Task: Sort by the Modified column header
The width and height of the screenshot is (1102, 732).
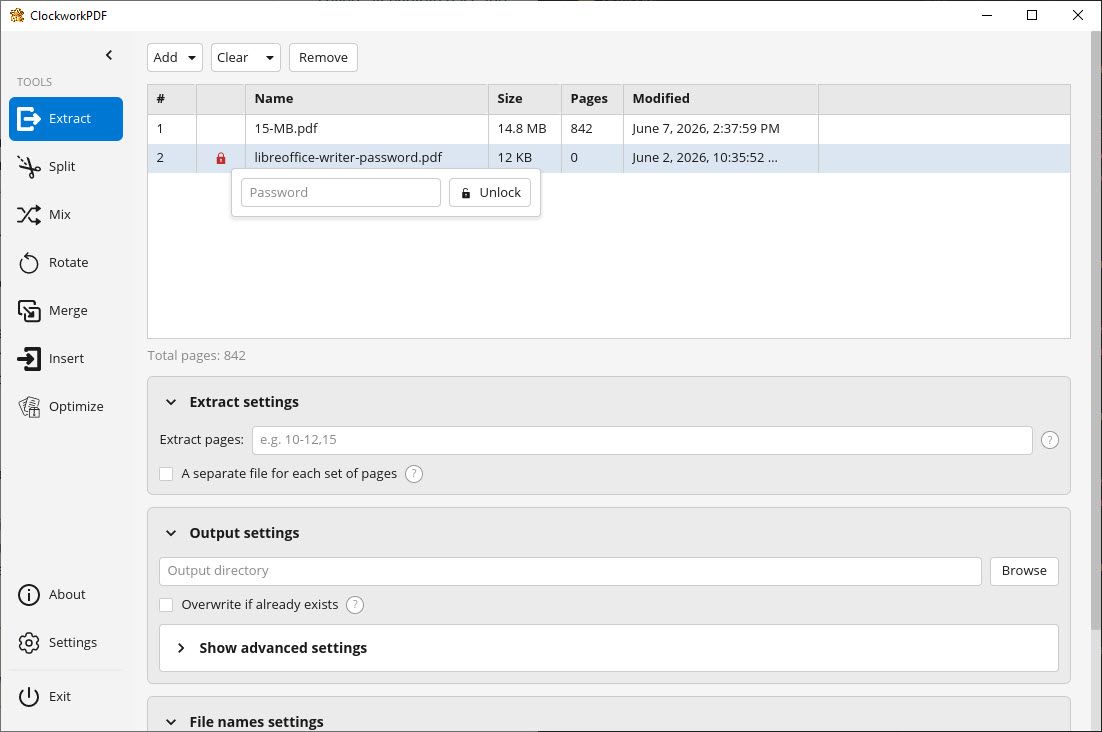Action: click(x=720, y=99)
